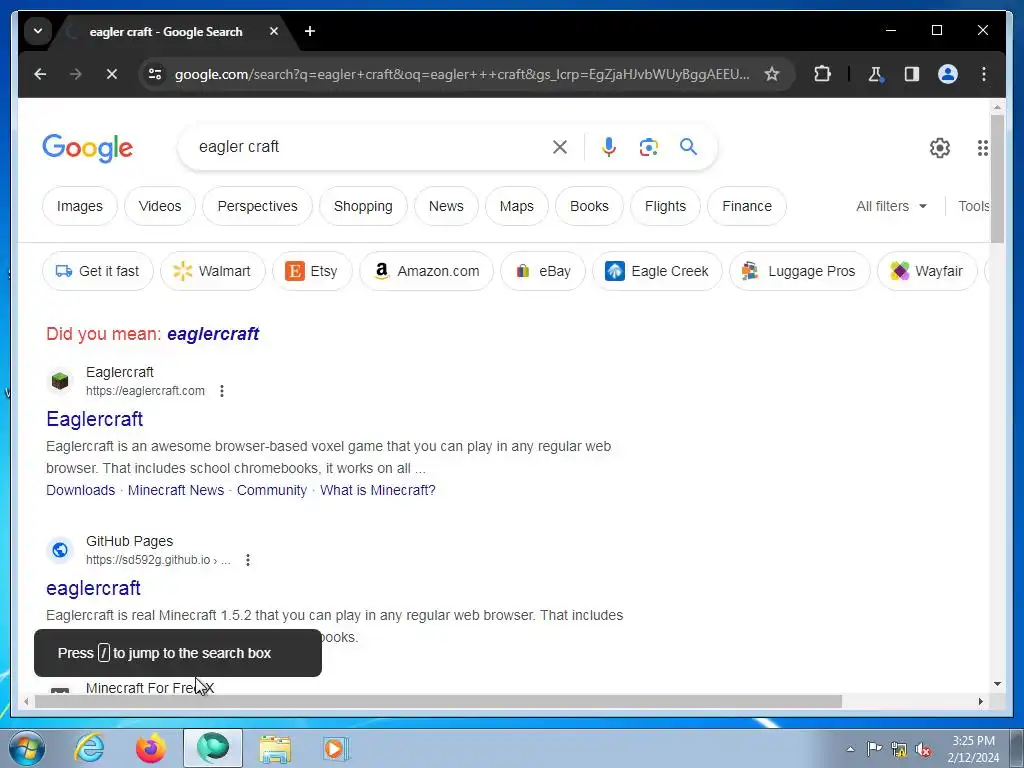Filter results by Images
The image size is (1024, 768).
80,206
